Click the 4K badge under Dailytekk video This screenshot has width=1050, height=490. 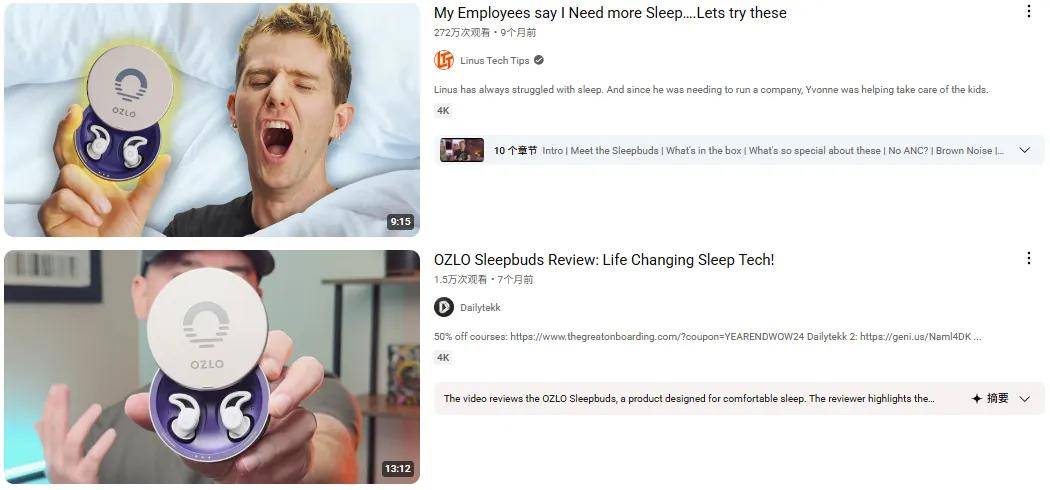pyautogui.click(x=443, y=358)
